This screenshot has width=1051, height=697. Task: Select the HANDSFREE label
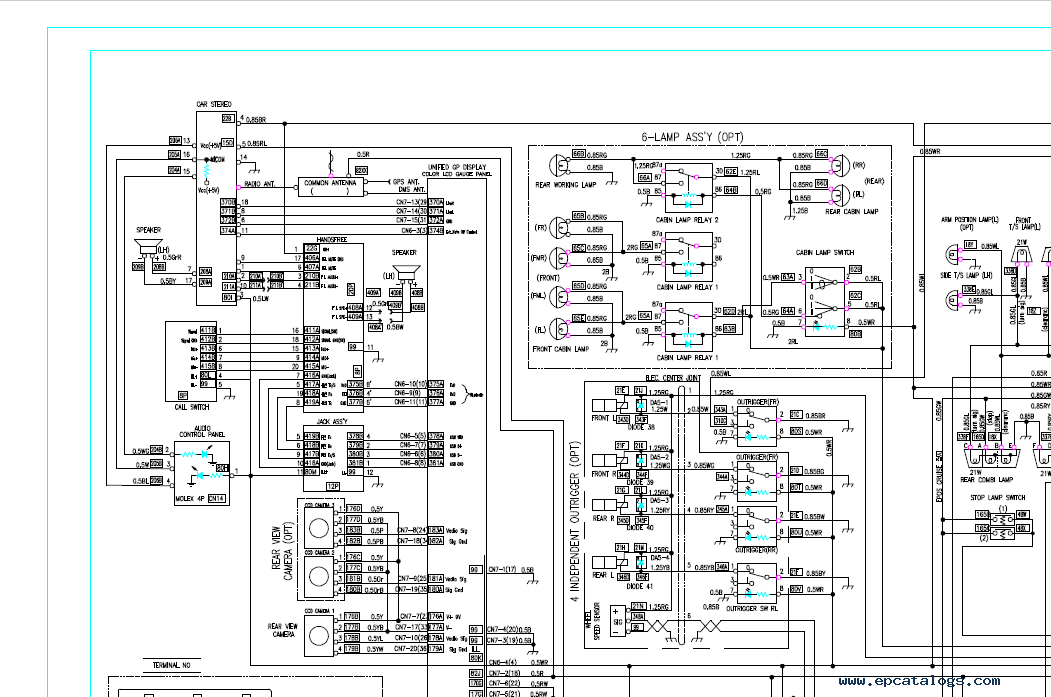(330, 239)
